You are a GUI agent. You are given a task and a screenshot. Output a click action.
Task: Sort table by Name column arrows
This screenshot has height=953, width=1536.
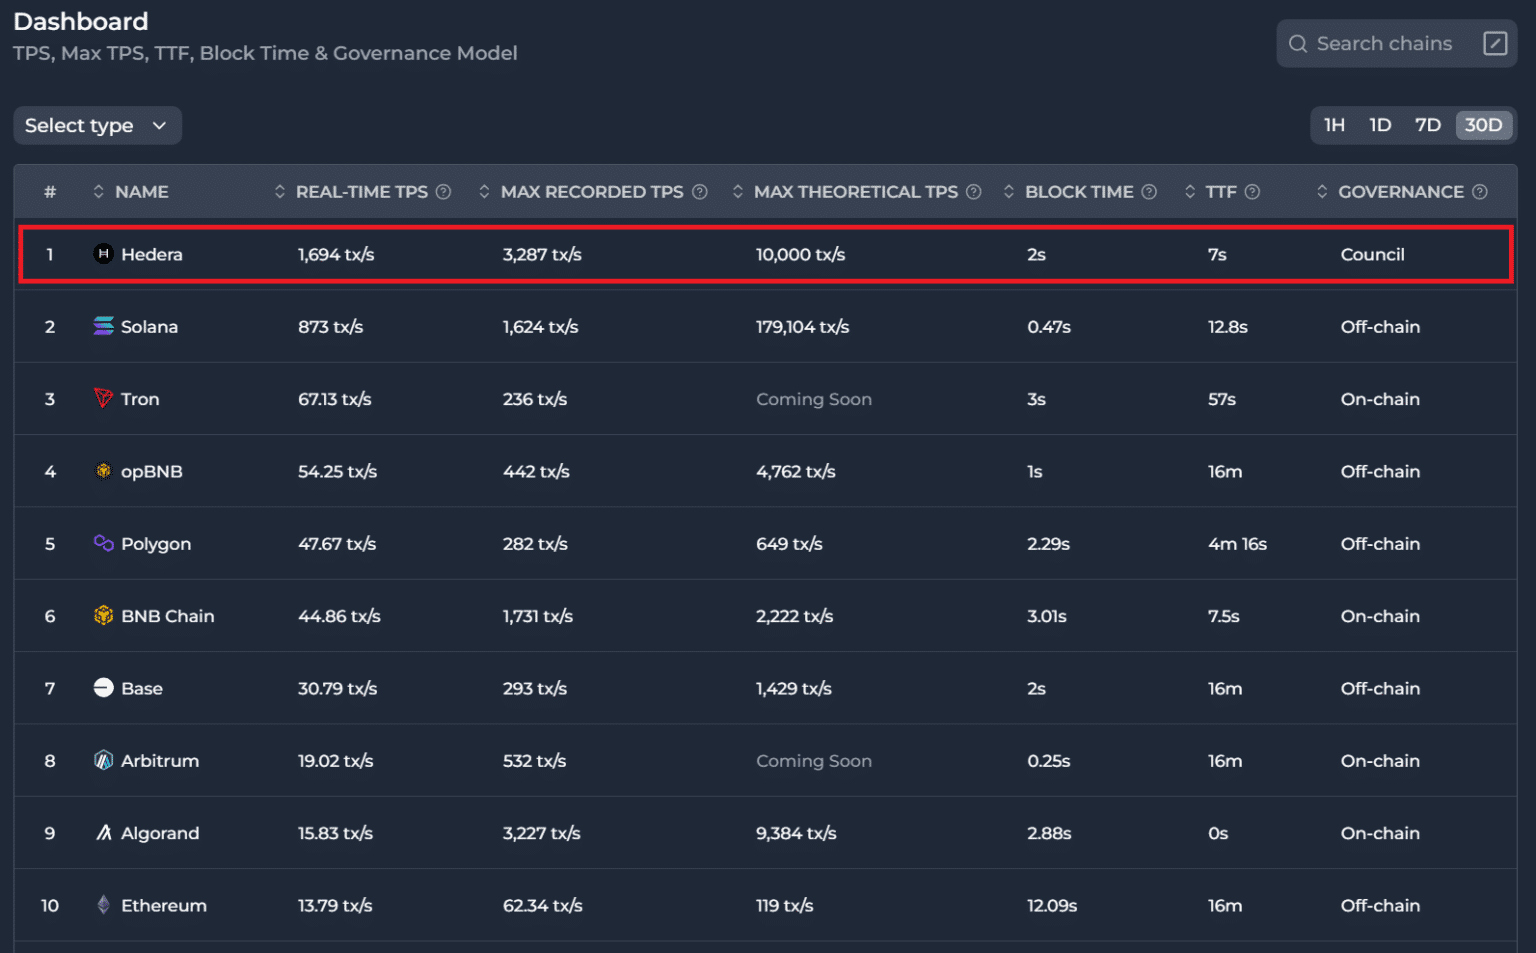tap(98, 192)
